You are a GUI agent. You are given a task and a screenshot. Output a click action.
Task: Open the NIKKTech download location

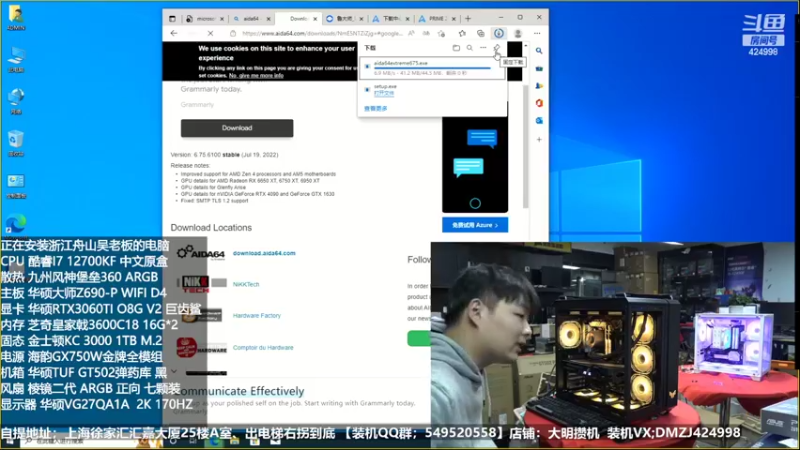(246, 284)
